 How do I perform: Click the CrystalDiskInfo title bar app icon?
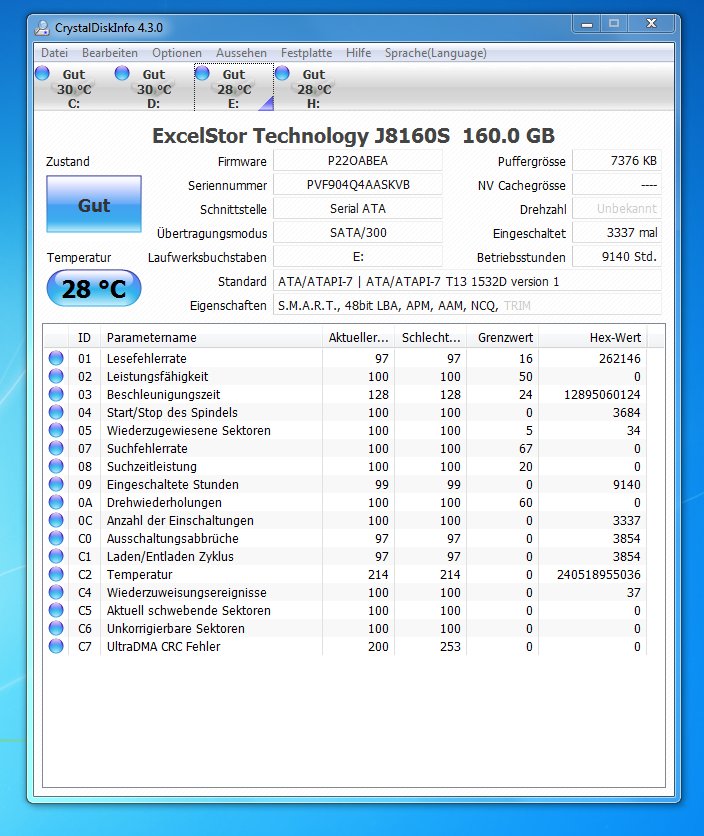coord(42,28)
